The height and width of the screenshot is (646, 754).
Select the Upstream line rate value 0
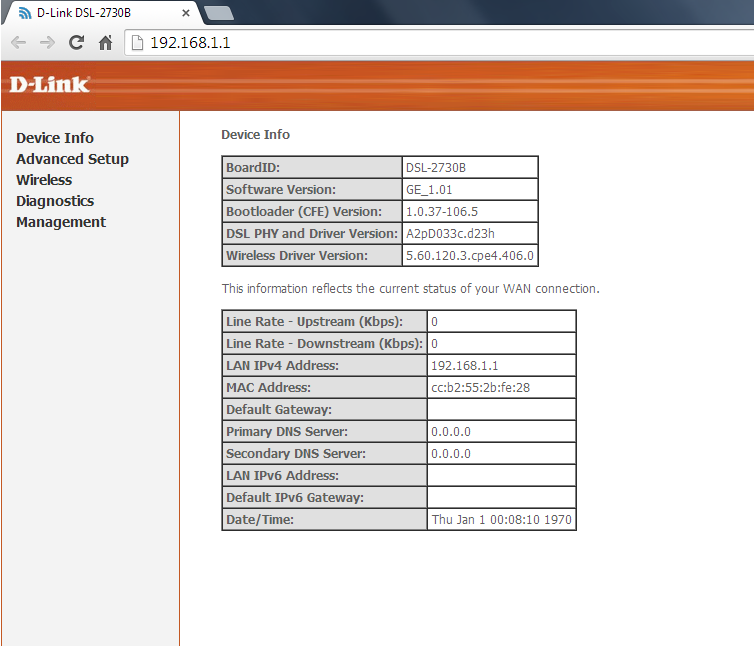[434, 322]
